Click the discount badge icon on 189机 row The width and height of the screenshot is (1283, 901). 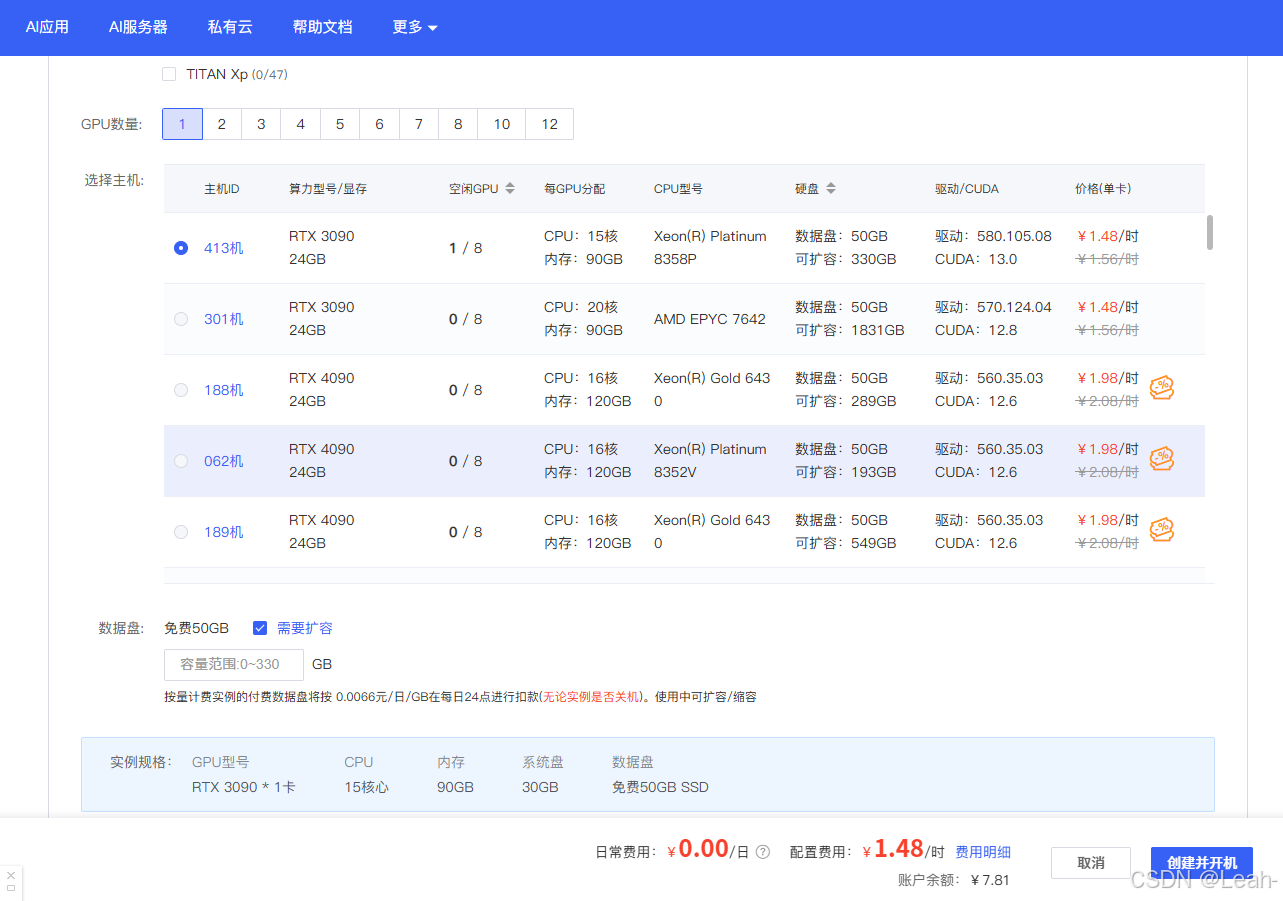[1161, 530]
